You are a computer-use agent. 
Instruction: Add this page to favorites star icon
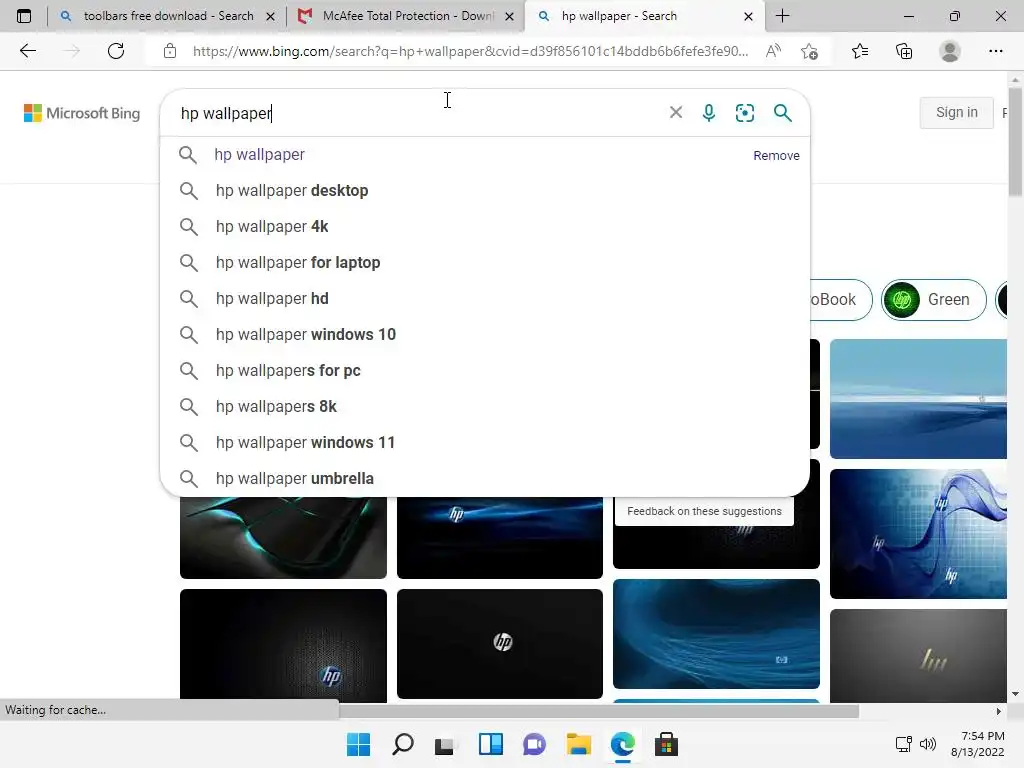[809, 51]
